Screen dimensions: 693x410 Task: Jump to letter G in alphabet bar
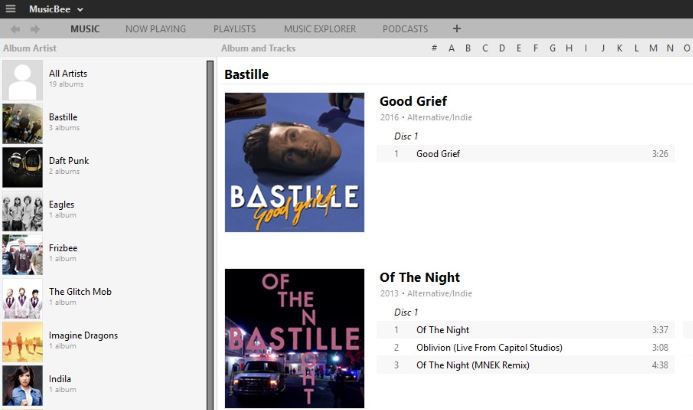pos(552,48)
